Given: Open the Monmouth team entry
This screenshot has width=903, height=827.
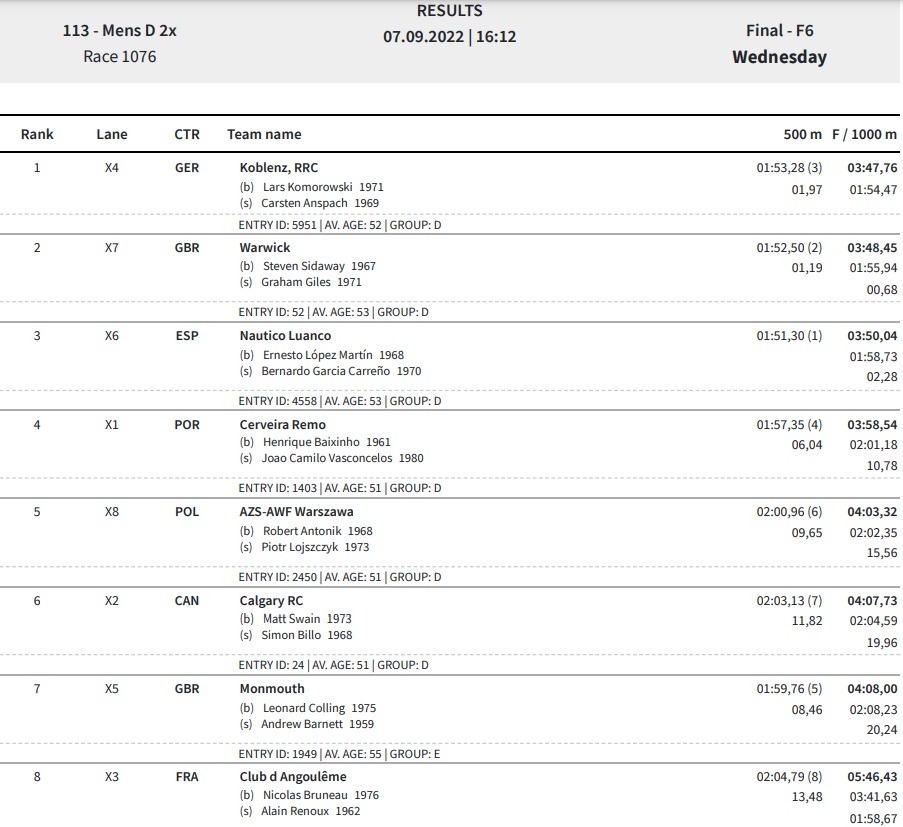Looking at the screenshot, I should (272, 689).
